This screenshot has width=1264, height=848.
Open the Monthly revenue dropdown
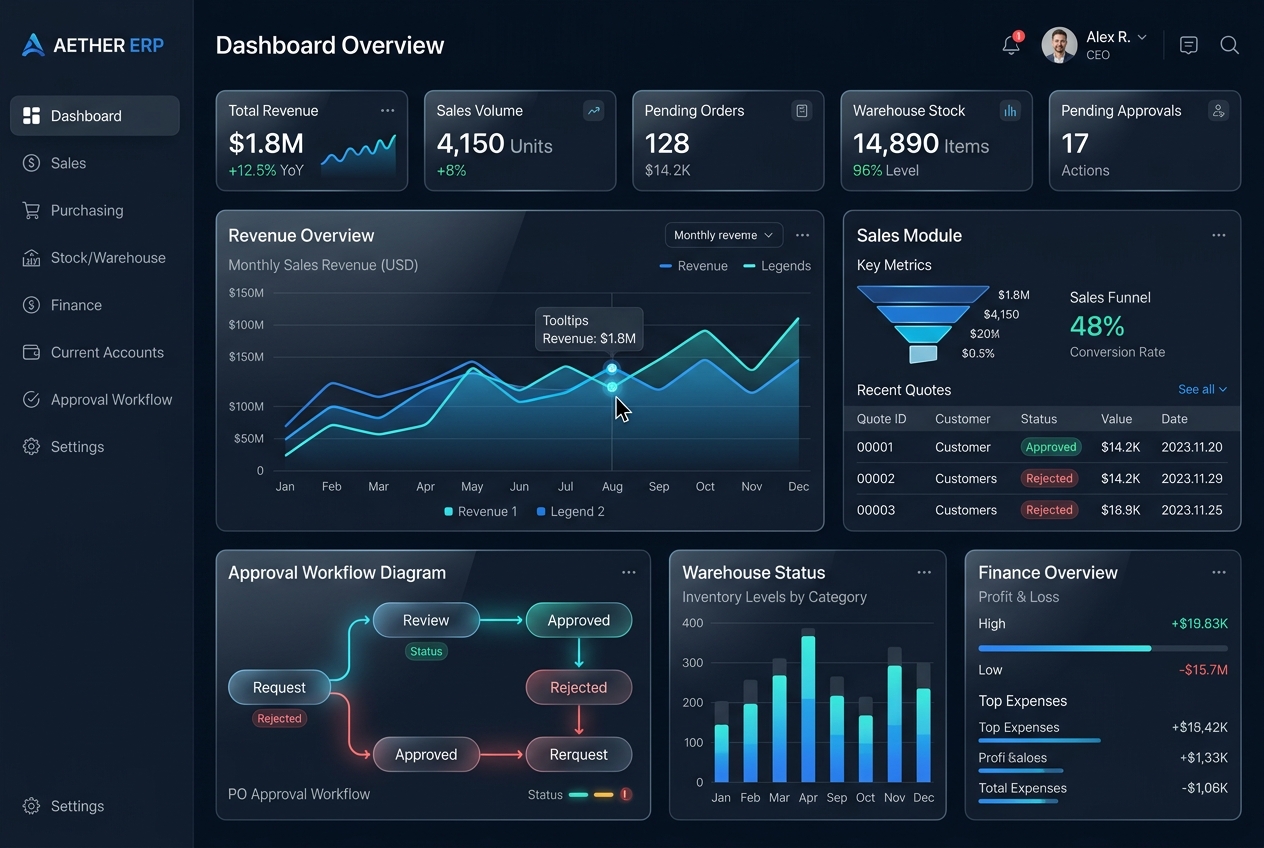724,235
